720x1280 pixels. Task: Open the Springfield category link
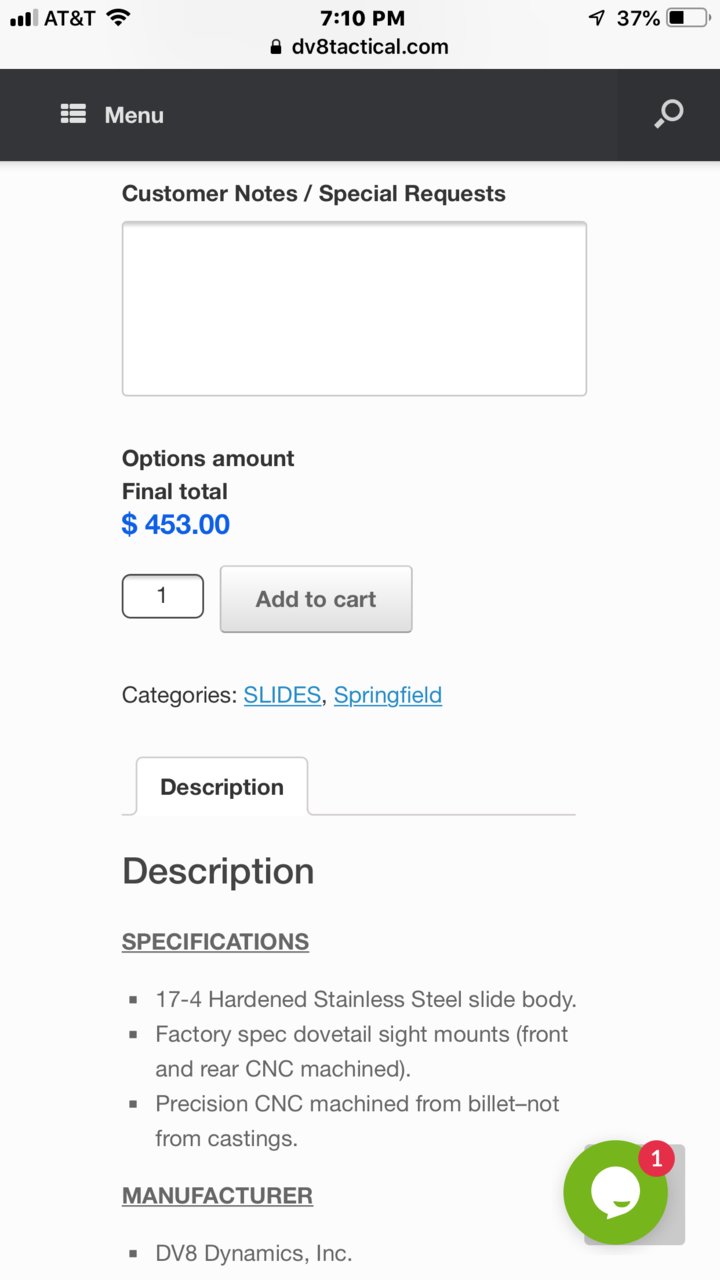[388, 695]
